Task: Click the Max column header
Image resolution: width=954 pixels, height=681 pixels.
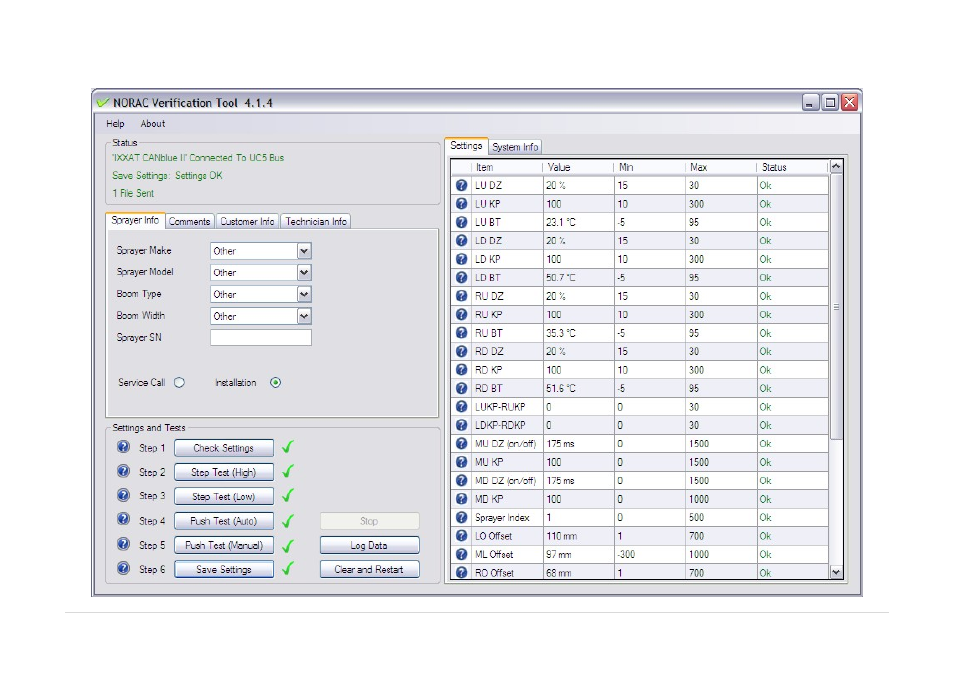Action: 721,167
